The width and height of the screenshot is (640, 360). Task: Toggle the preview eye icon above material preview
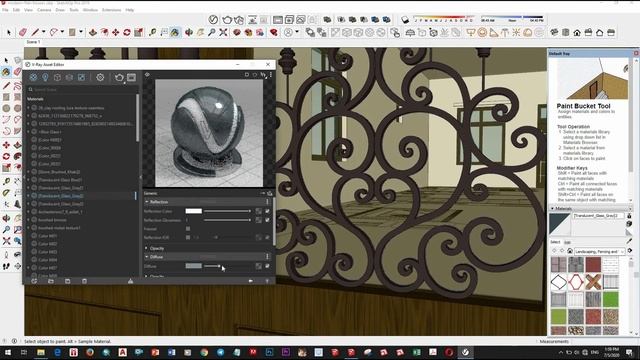point(147,75)
